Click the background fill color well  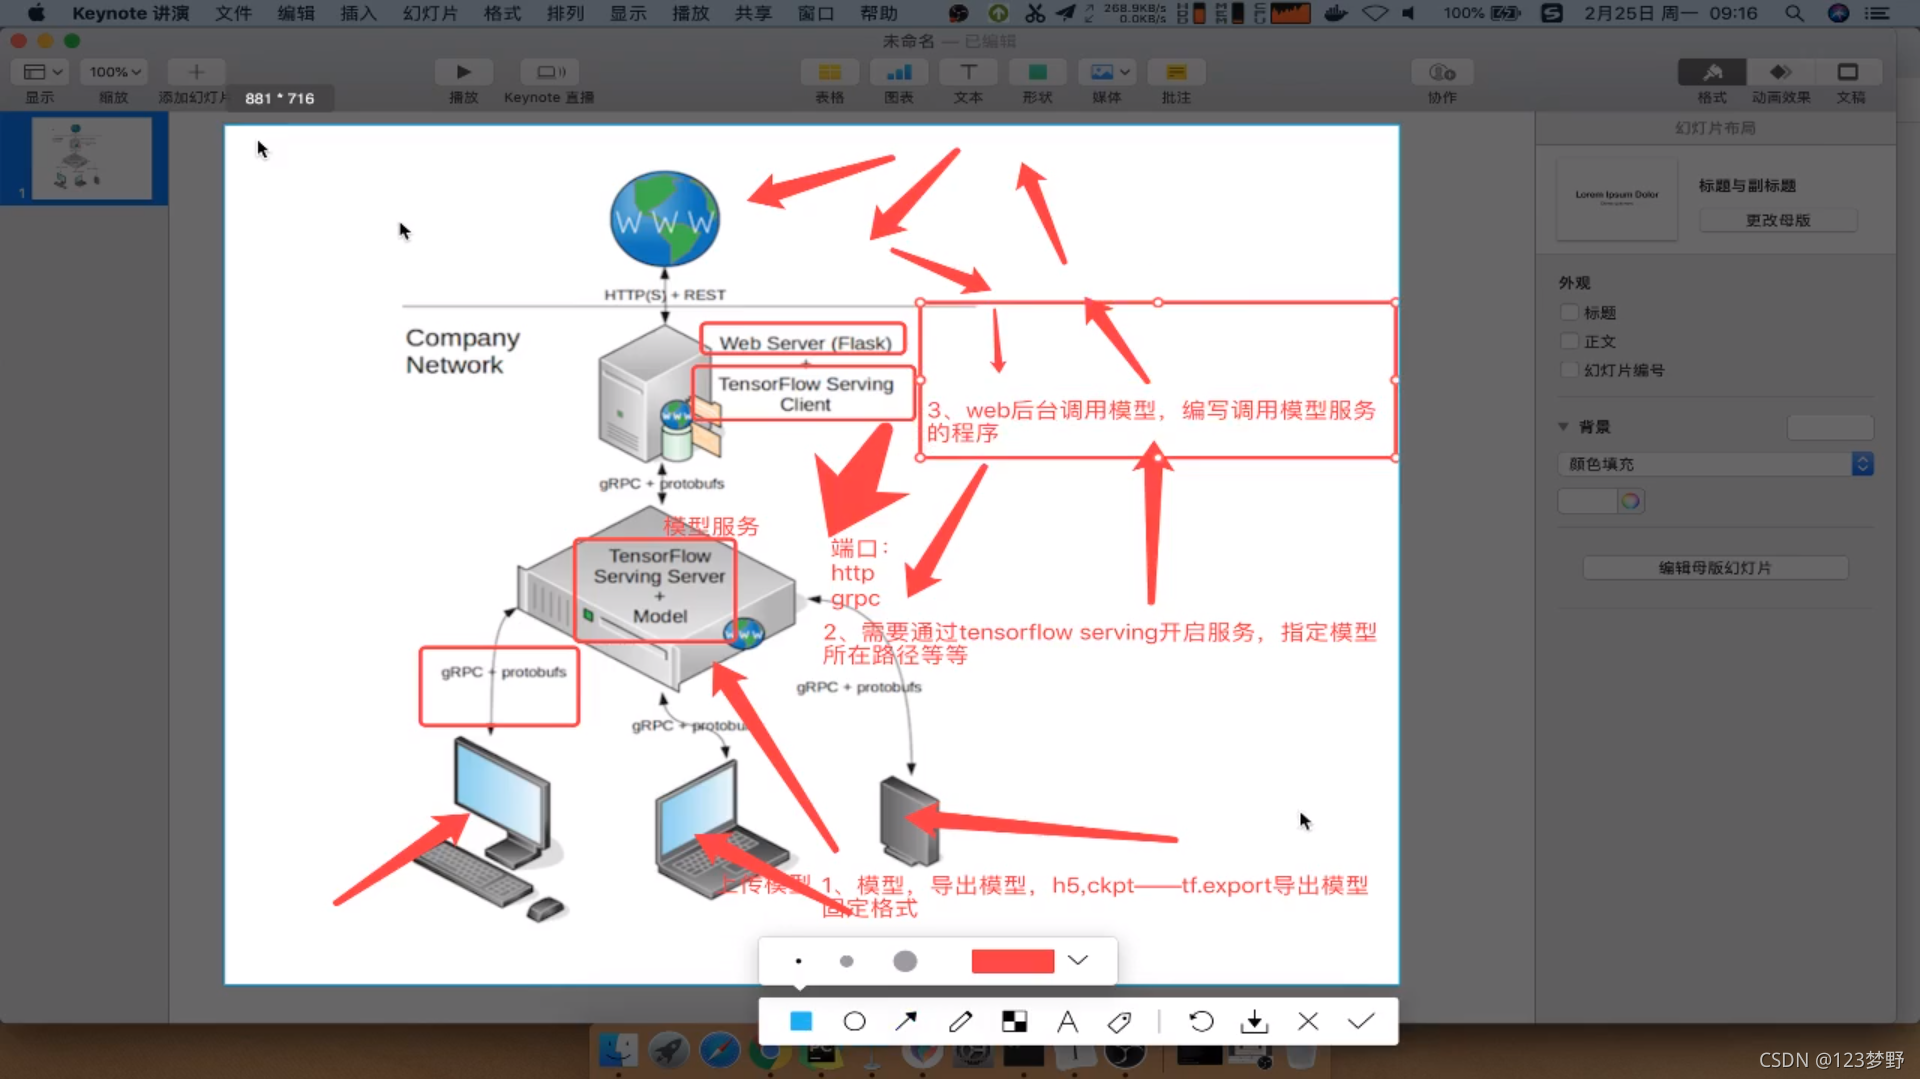(1588, 501)
